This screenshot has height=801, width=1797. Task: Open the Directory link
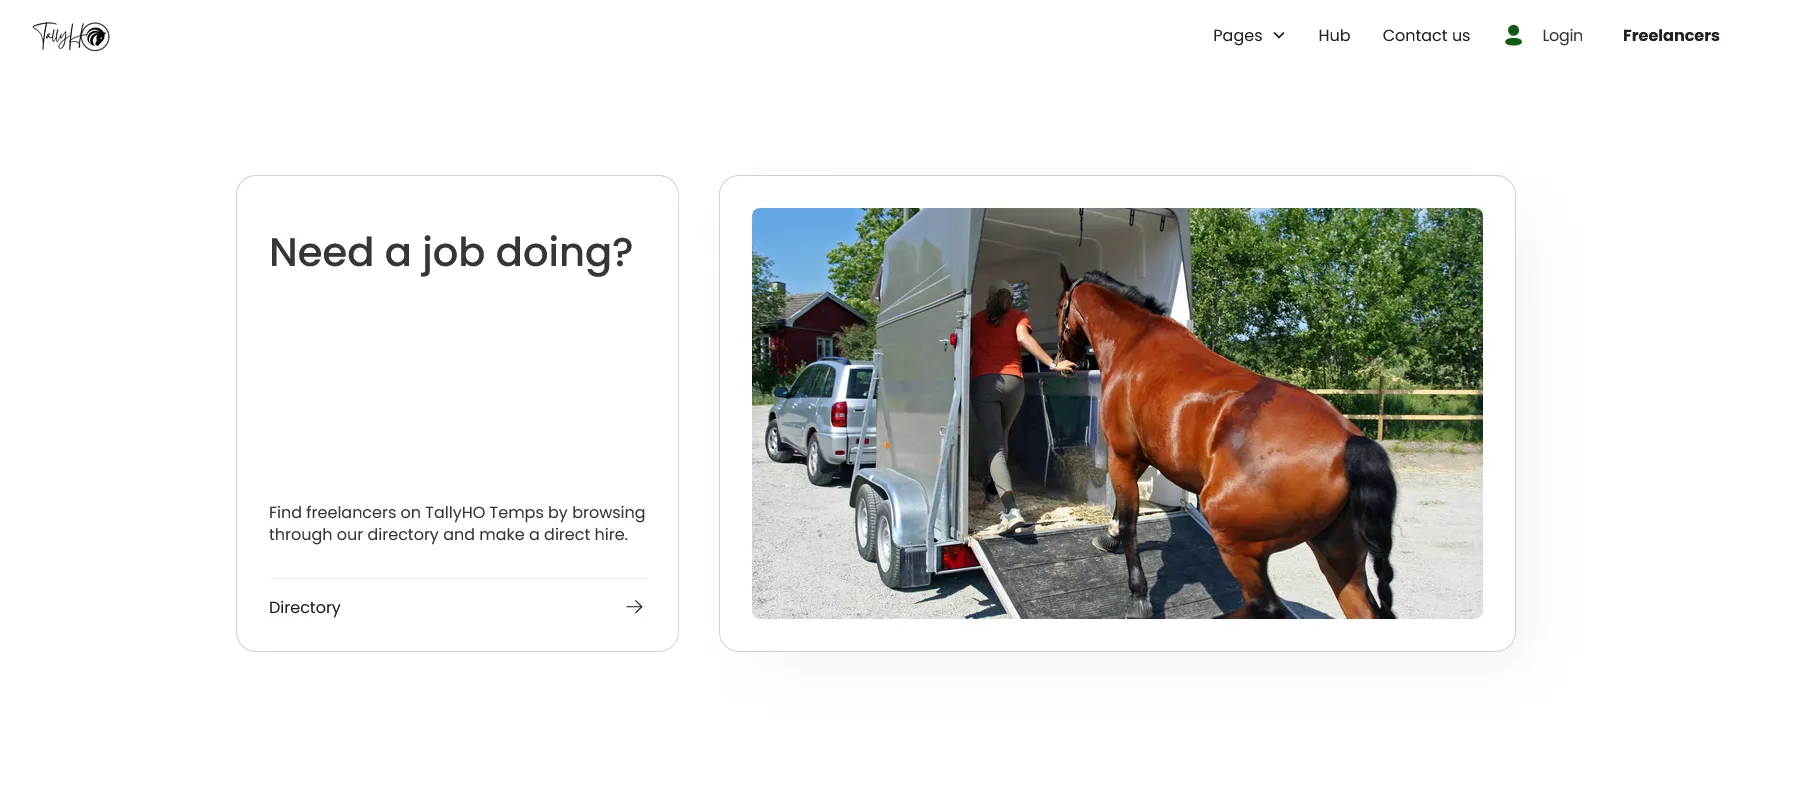(x=305, y=607)
